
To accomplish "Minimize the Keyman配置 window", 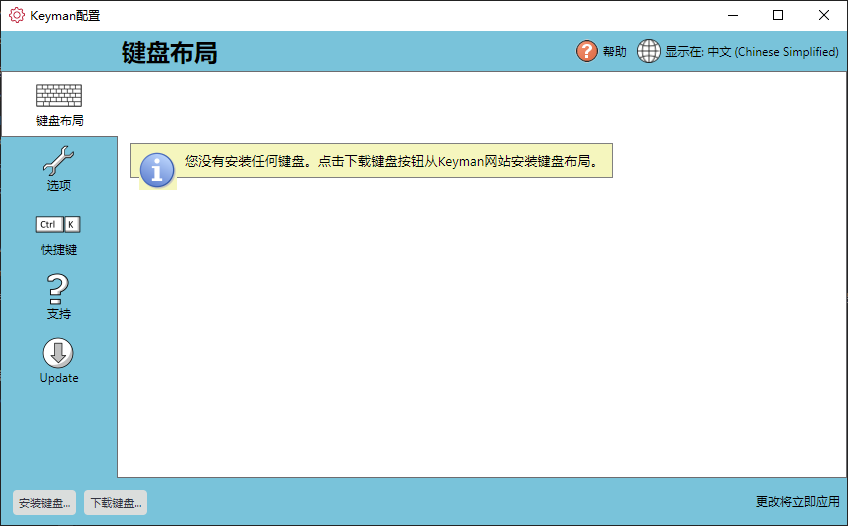I will click(x=733, y=15).
